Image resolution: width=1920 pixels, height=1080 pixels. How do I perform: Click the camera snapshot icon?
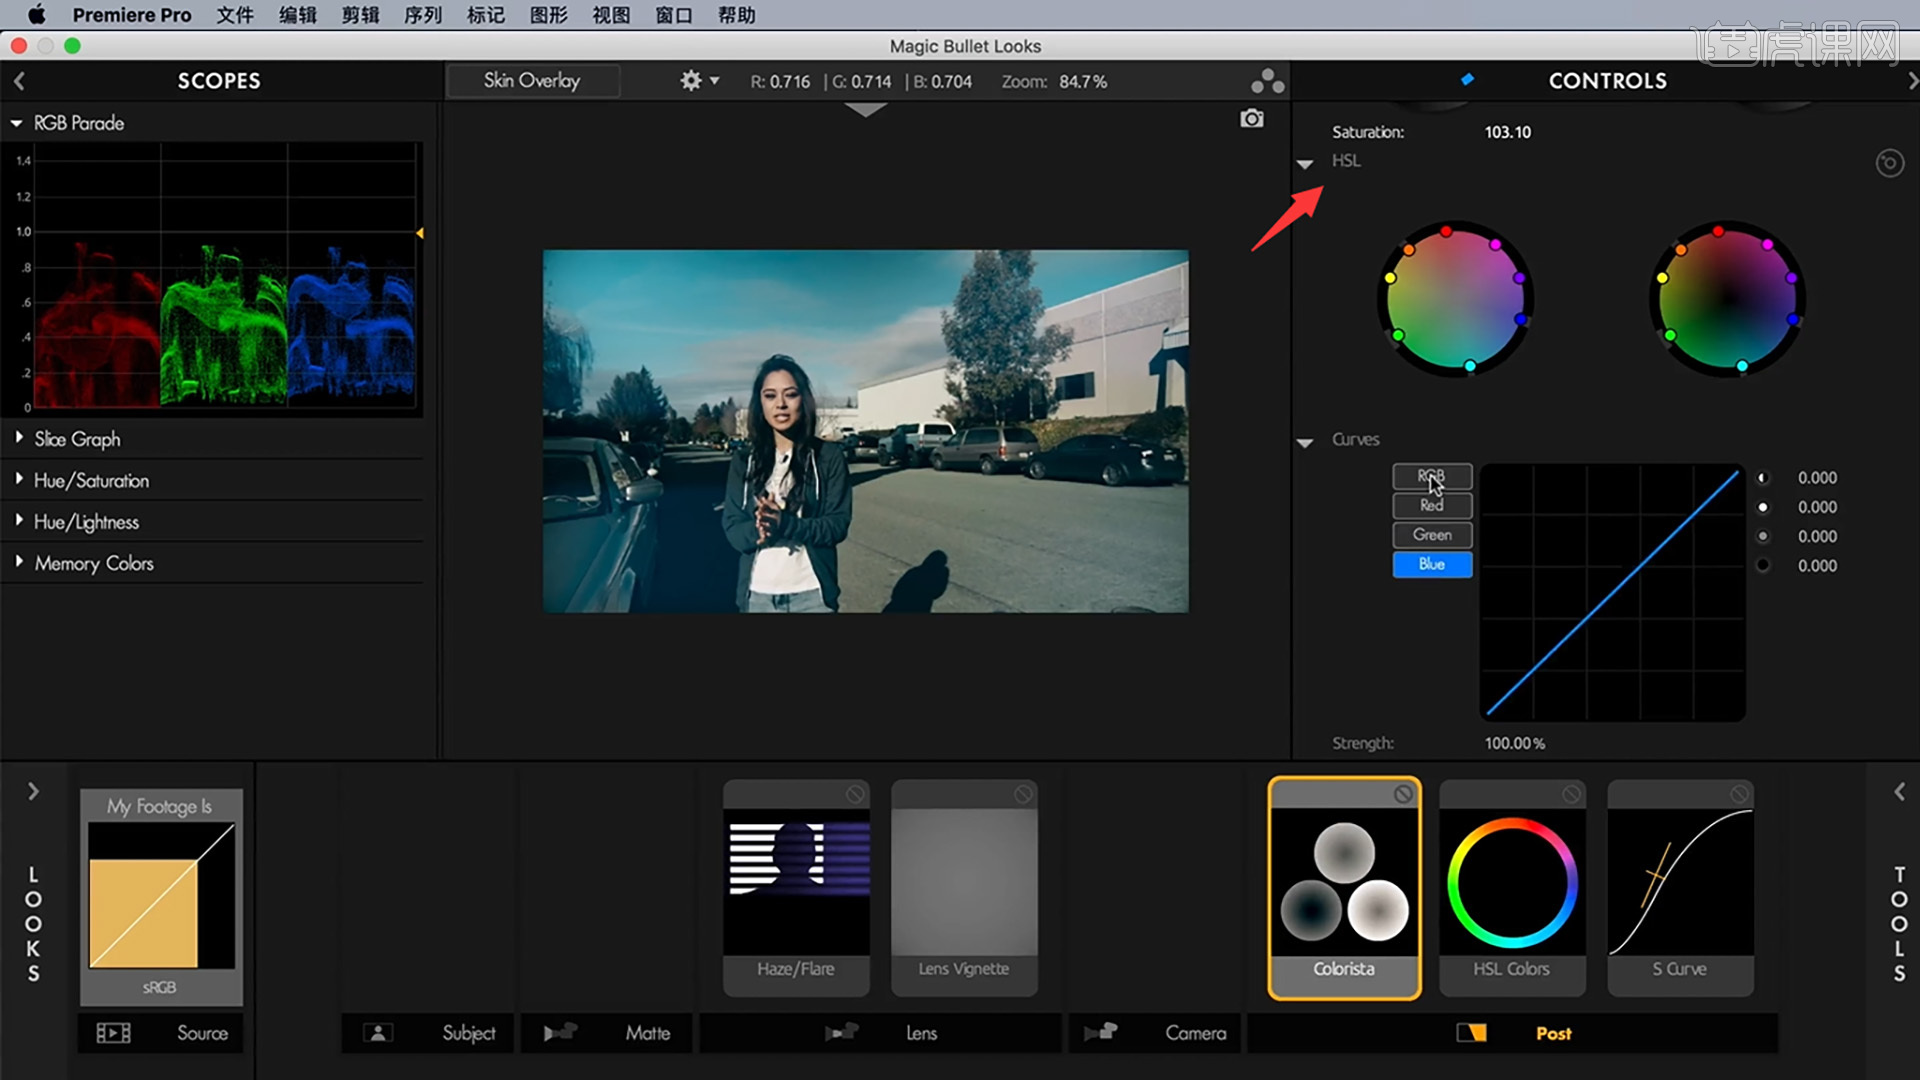1251,119
